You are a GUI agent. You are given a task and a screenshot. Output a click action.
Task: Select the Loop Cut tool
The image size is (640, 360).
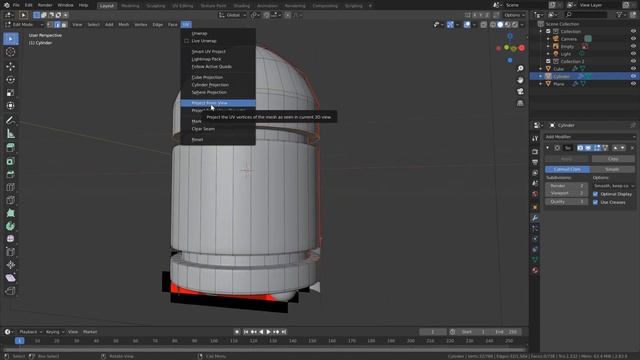11,187
